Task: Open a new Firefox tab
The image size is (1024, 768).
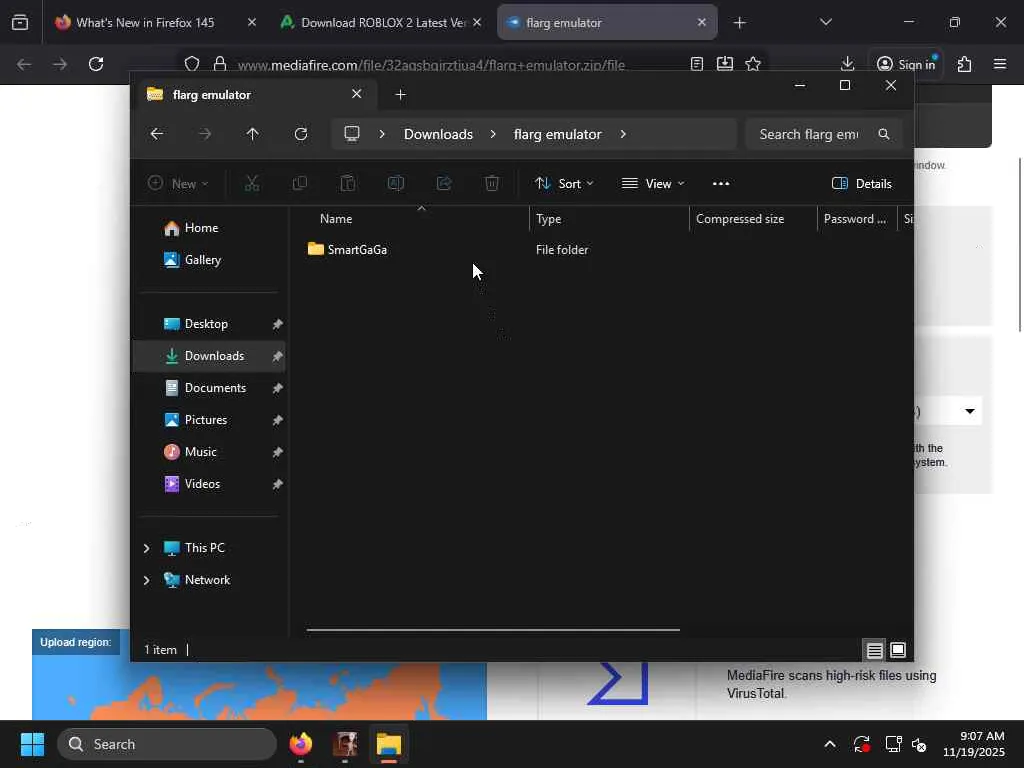Action: coord(739,23)
